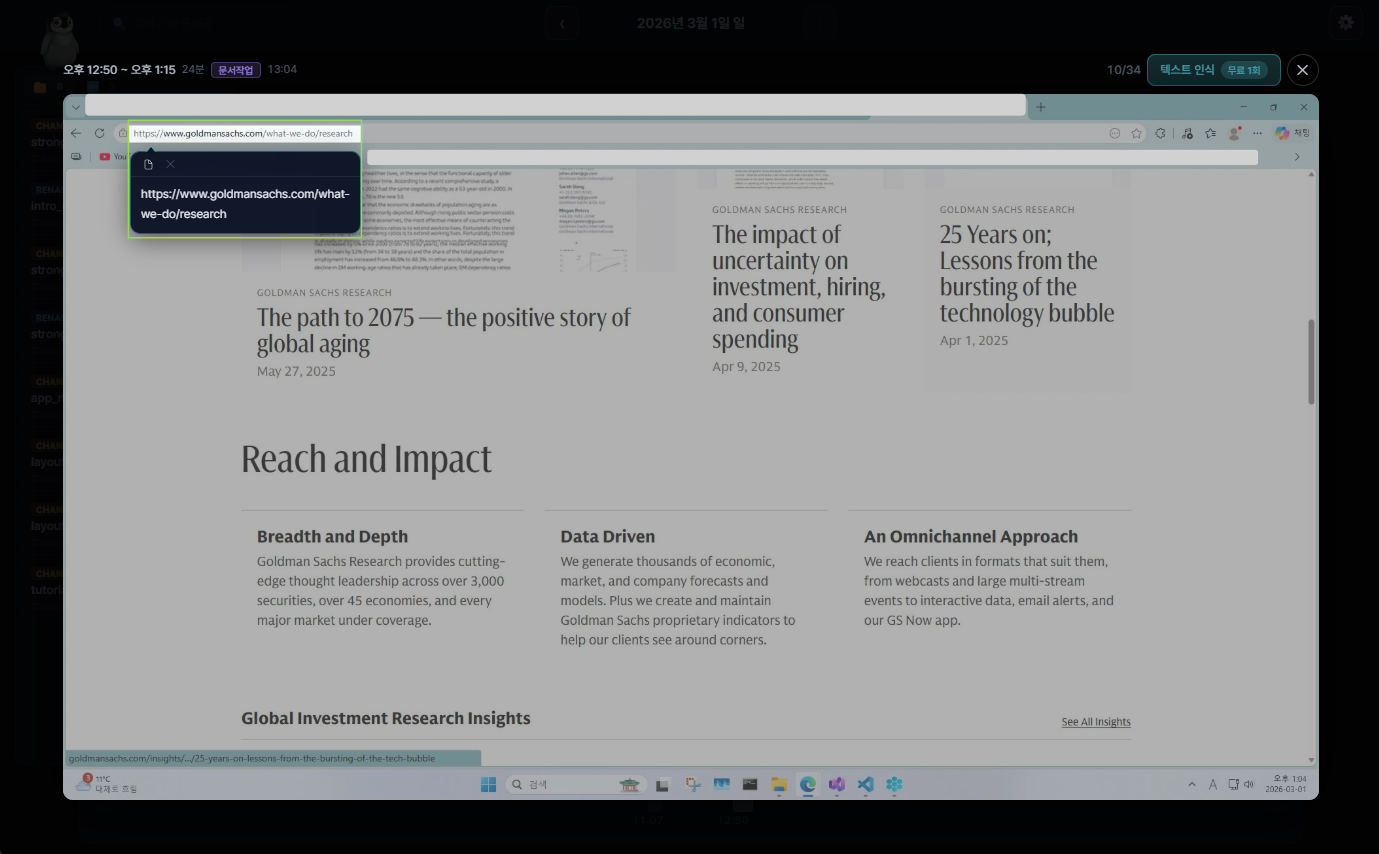Open the terminal icon on the taskbar

[750, 785]
